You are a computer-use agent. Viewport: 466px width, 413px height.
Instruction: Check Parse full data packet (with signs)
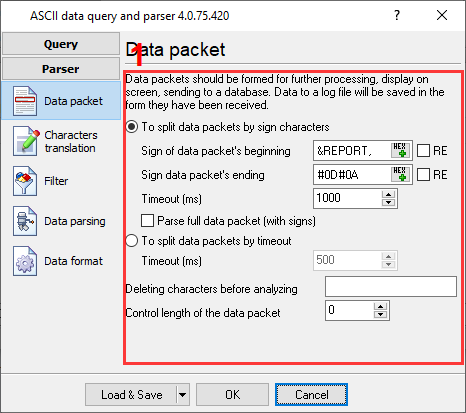[x=147, y=221]
